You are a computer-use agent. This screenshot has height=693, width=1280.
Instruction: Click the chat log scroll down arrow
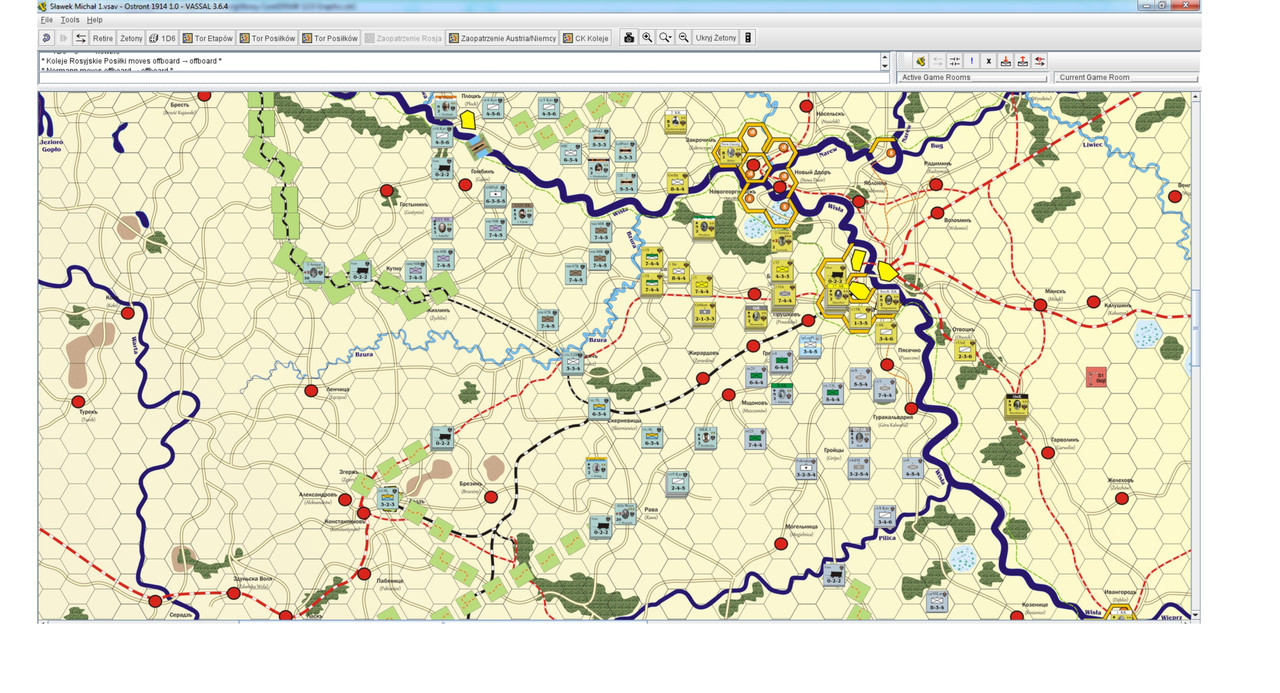[x=884, y=67]
